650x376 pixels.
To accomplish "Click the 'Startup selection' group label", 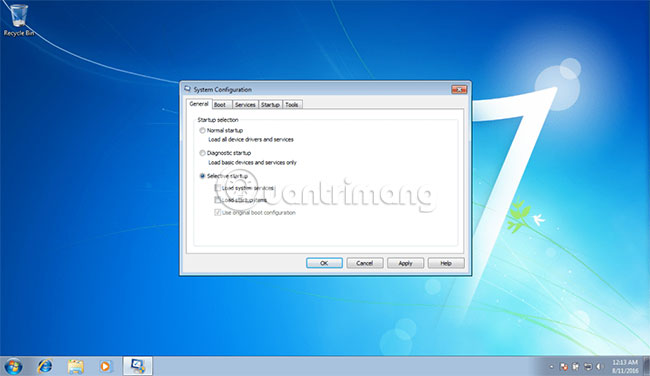I will point(218,120).
